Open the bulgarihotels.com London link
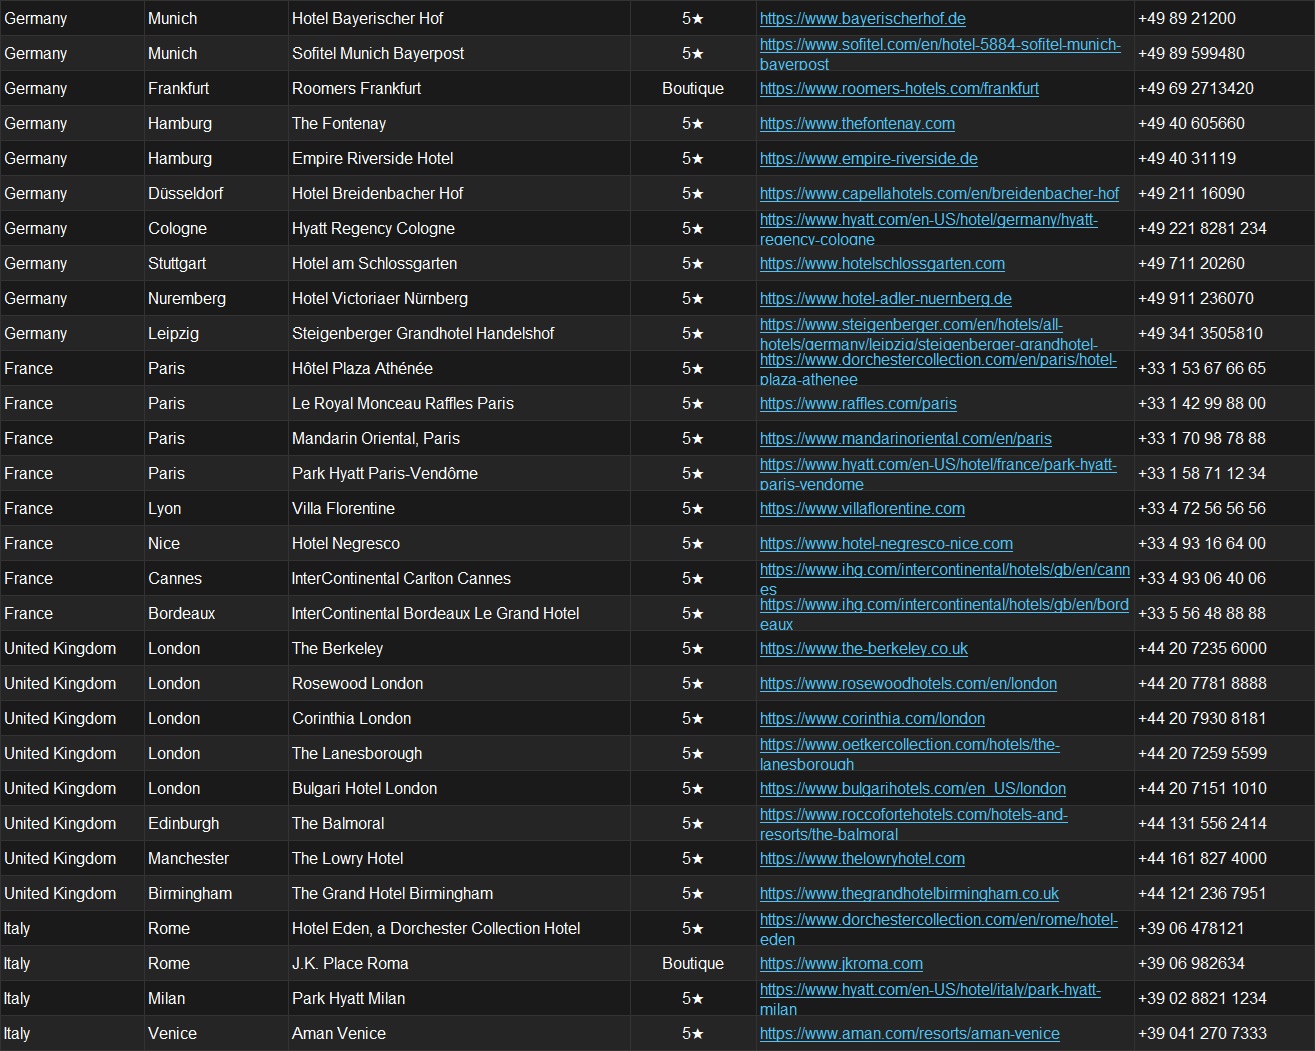 (913, 788)
